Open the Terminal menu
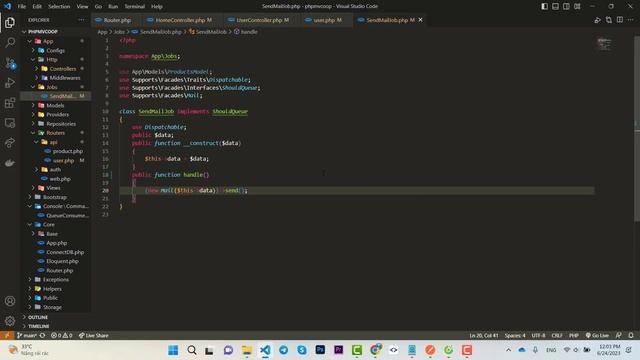The height and width of the screenshot is (360, 640). pos(135,6)
